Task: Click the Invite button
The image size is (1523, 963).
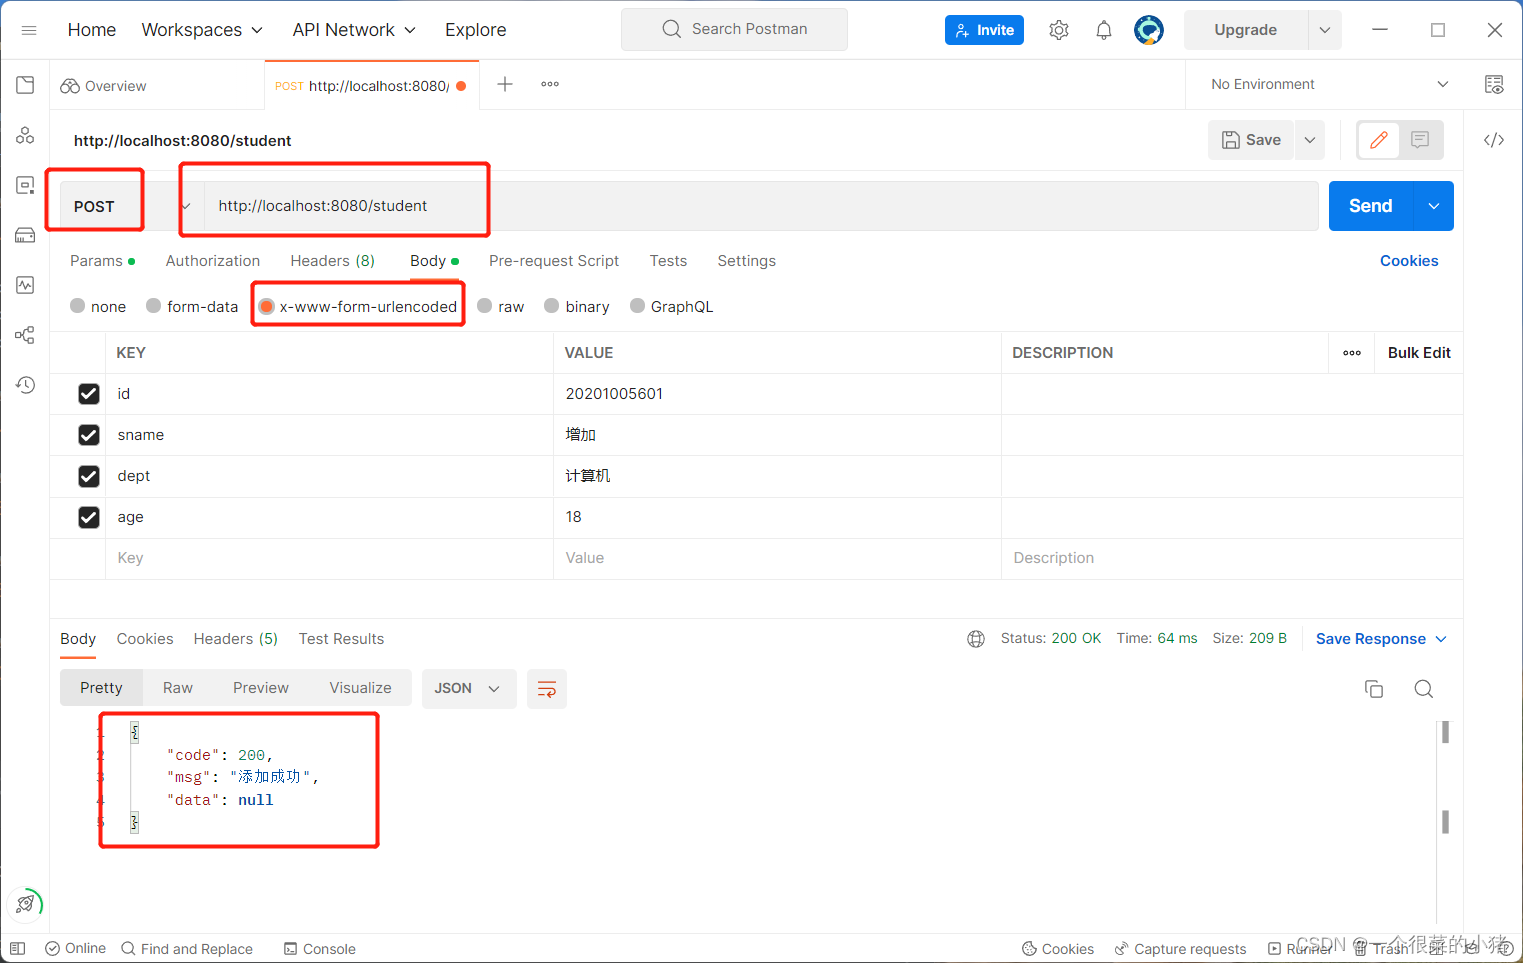Action: 984,30
